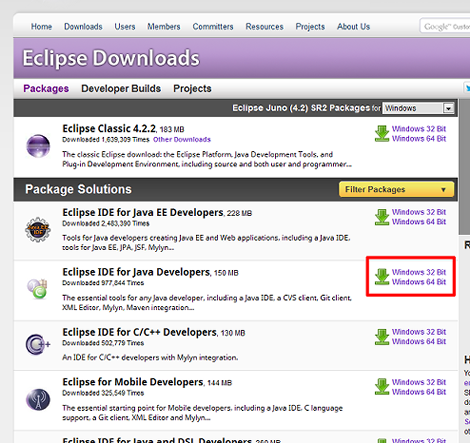Click the 'Downloaded 2,483,390 Times' text
This screenshot has width=470, height=443.
coord(106,224)
